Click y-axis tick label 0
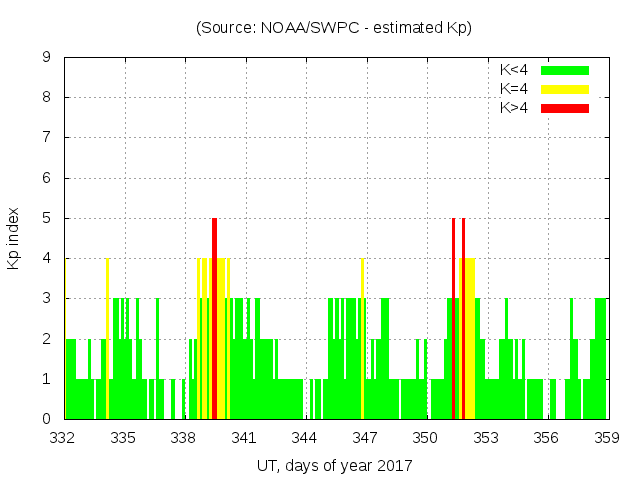 click(x=46, y=419)
